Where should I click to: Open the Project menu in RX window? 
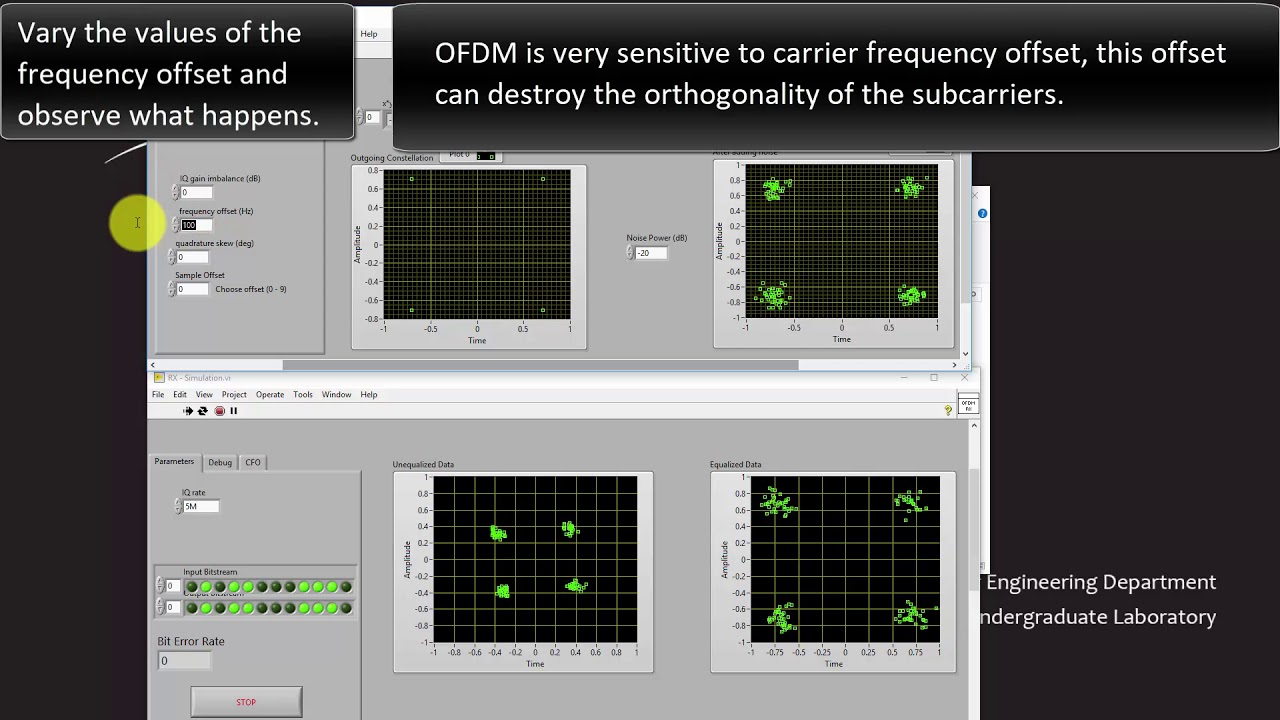point(234,395)
